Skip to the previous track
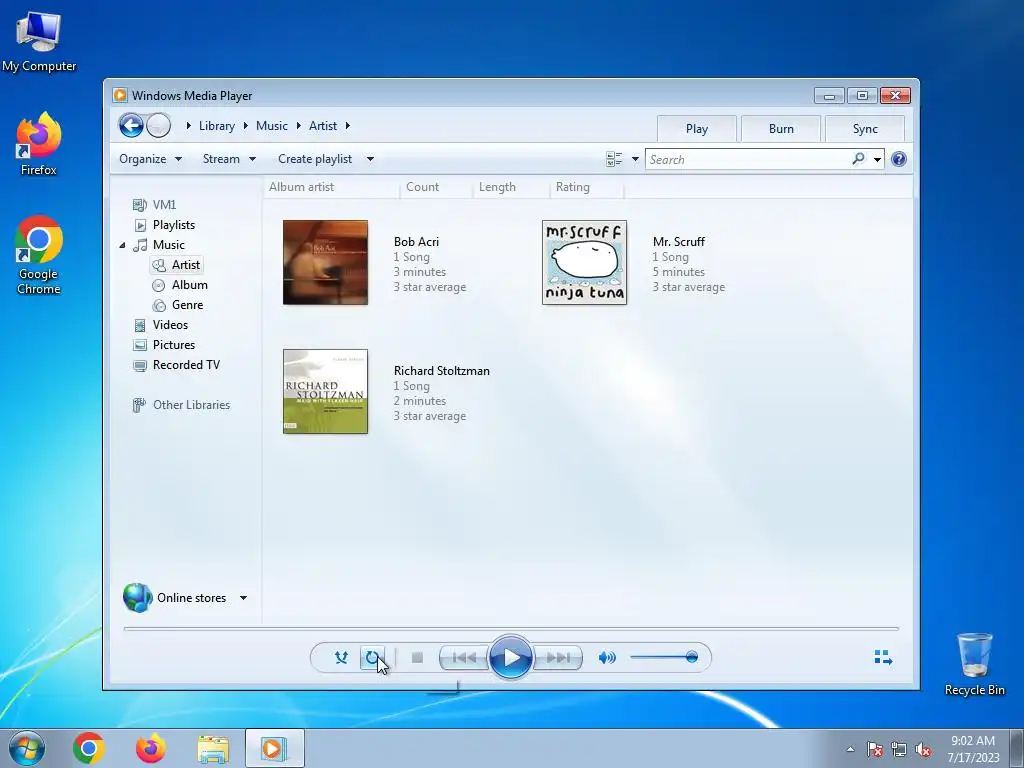Image resolution: width=1024 pixels, height=768 pixels. click(x=464, y=658)
